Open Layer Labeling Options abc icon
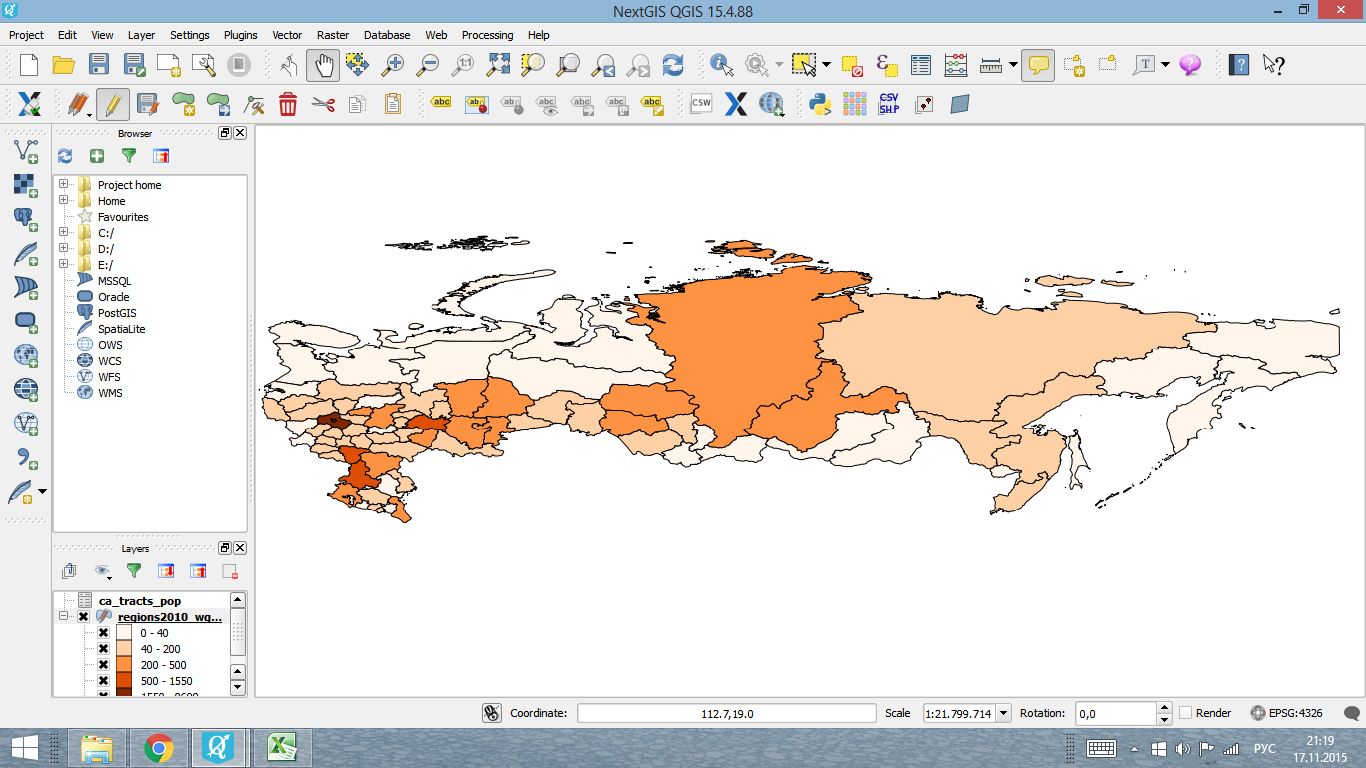Viewport: 1366px width, 768px height. click(441, 104)
